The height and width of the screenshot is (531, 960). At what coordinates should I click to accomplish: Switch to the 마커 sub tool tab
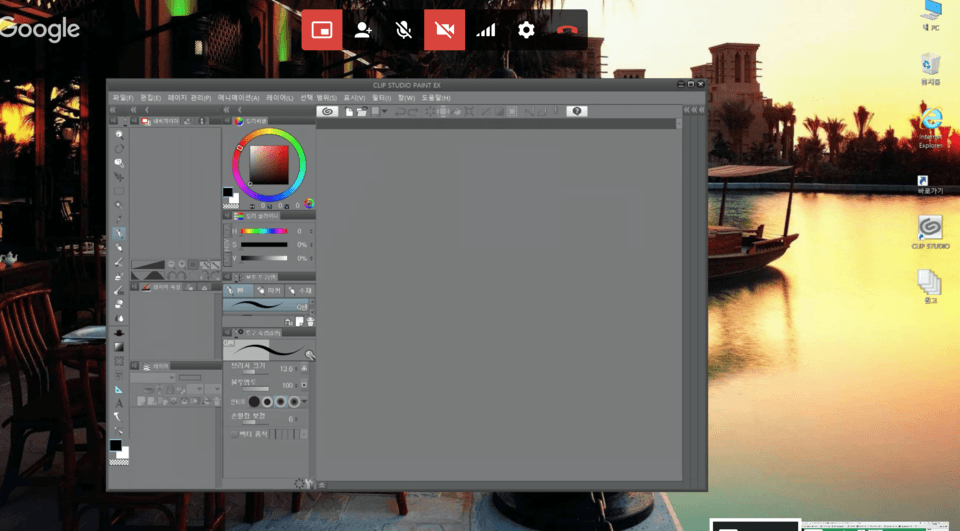tap(269, 290)
